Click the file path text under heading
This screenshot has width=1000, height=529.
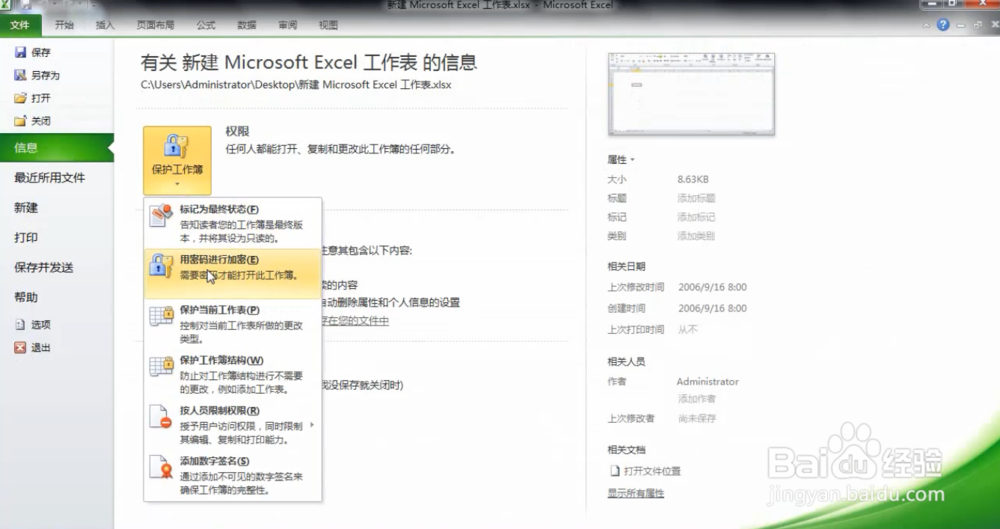[x=296, y=84]
